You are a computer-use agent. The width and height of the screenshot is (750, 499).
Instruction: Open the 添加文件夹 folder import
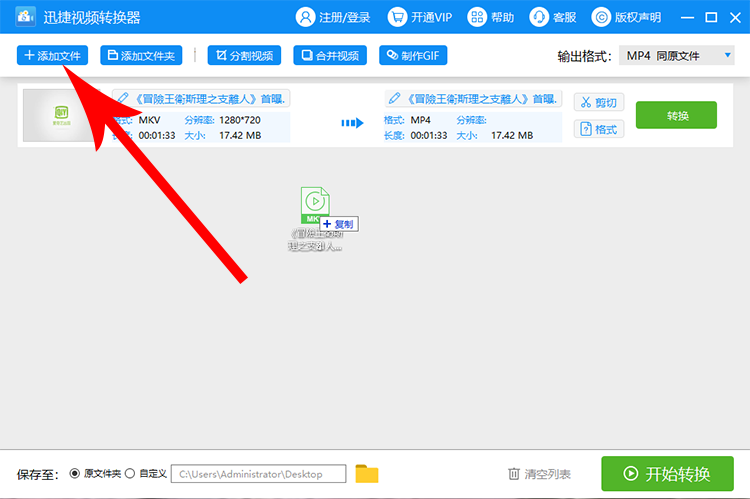click(x=141, y=55)
